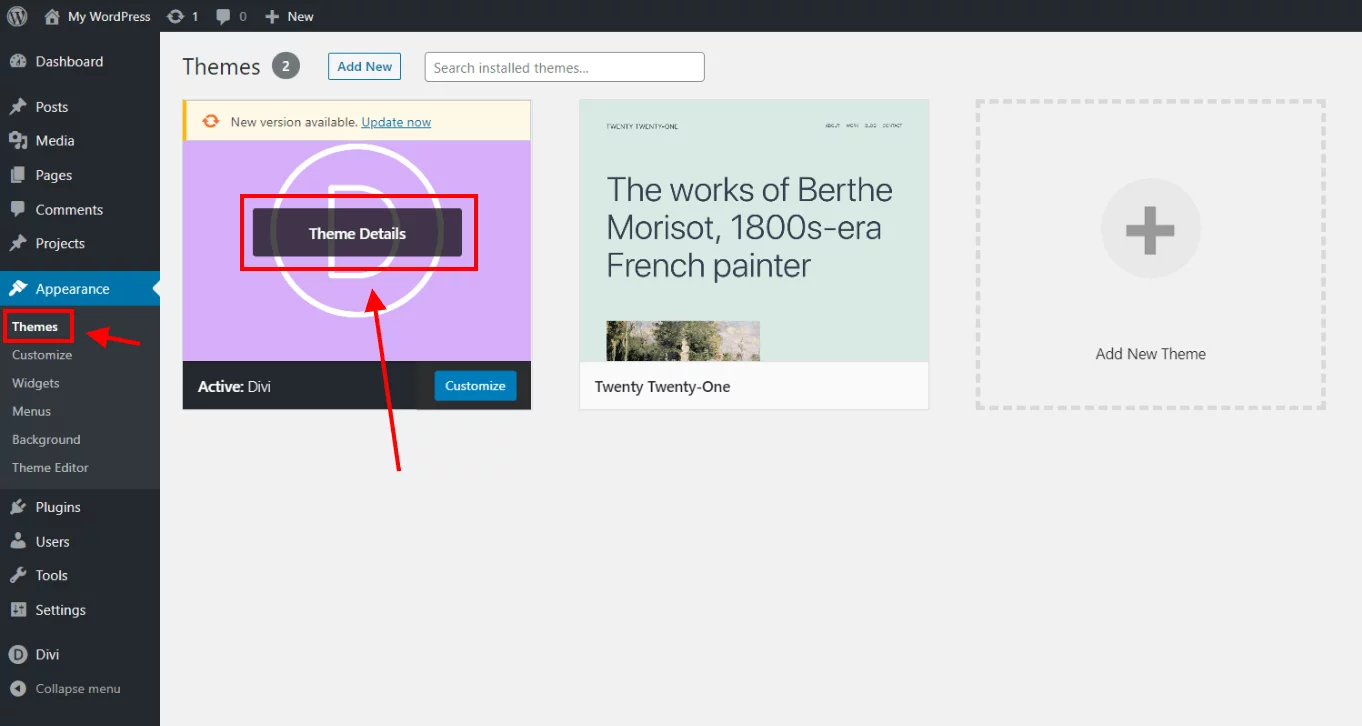Click the Projects pin icon
Viewport: 1362px width, 726px height.
[x=18, y=243]
